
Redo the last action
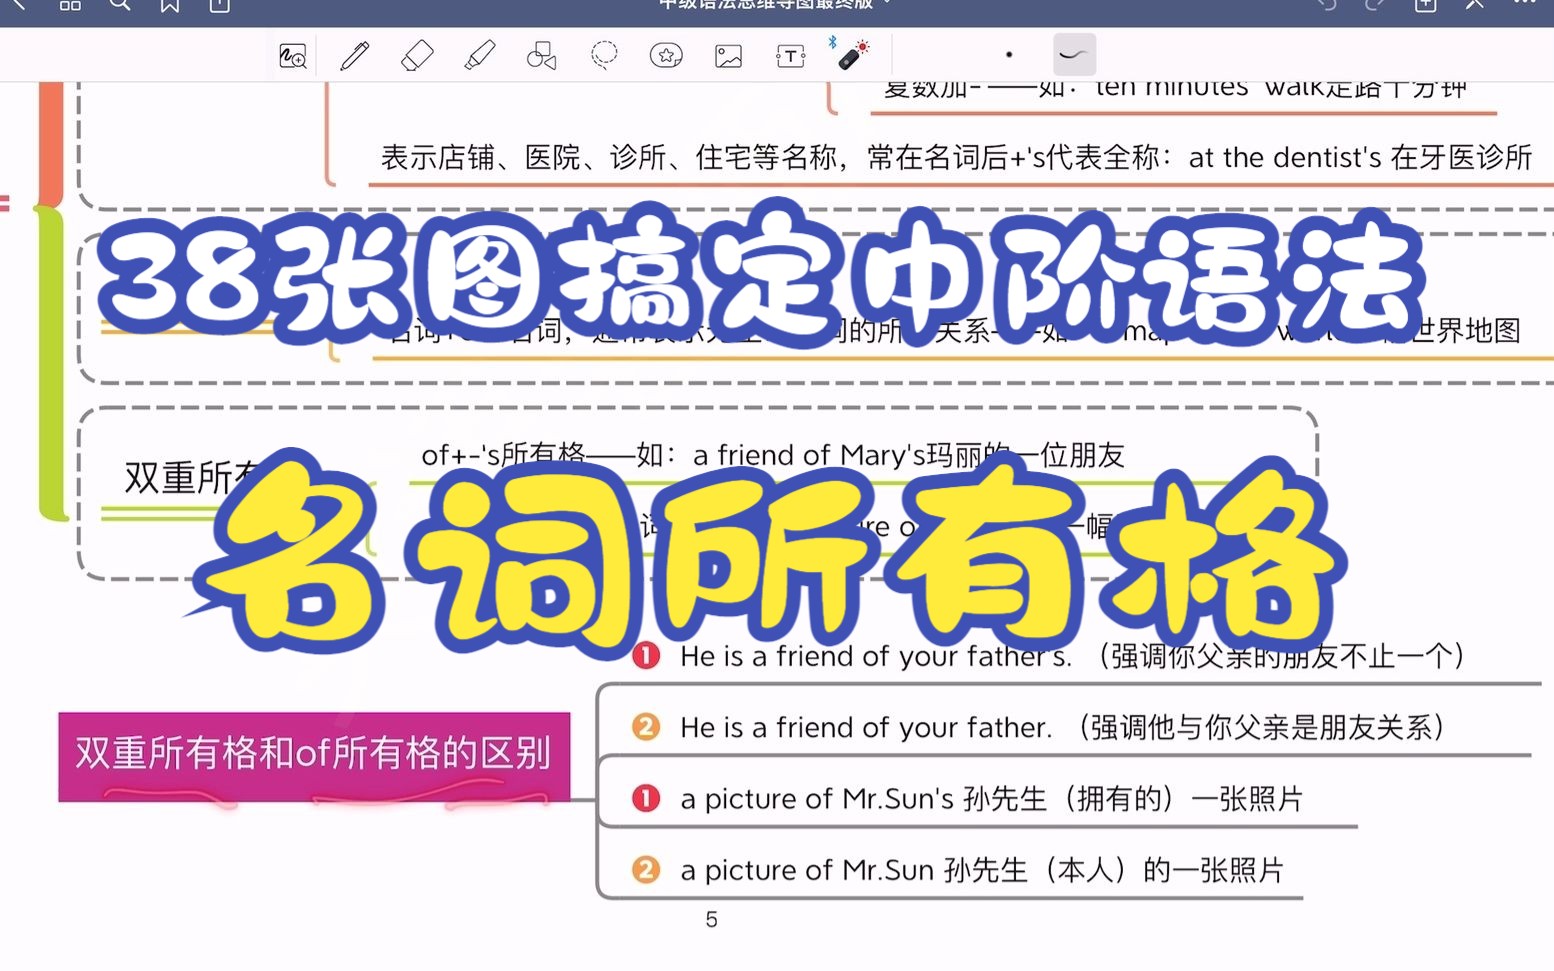click(1375, 5)
